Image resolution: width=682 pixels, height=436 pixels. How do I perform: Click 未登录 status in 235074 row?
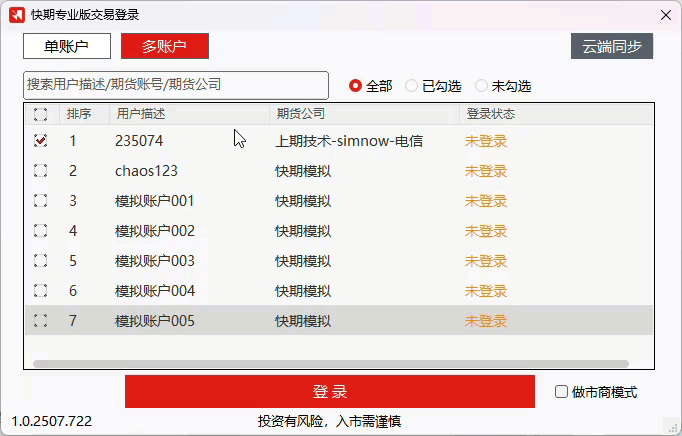tap(486, 141)
